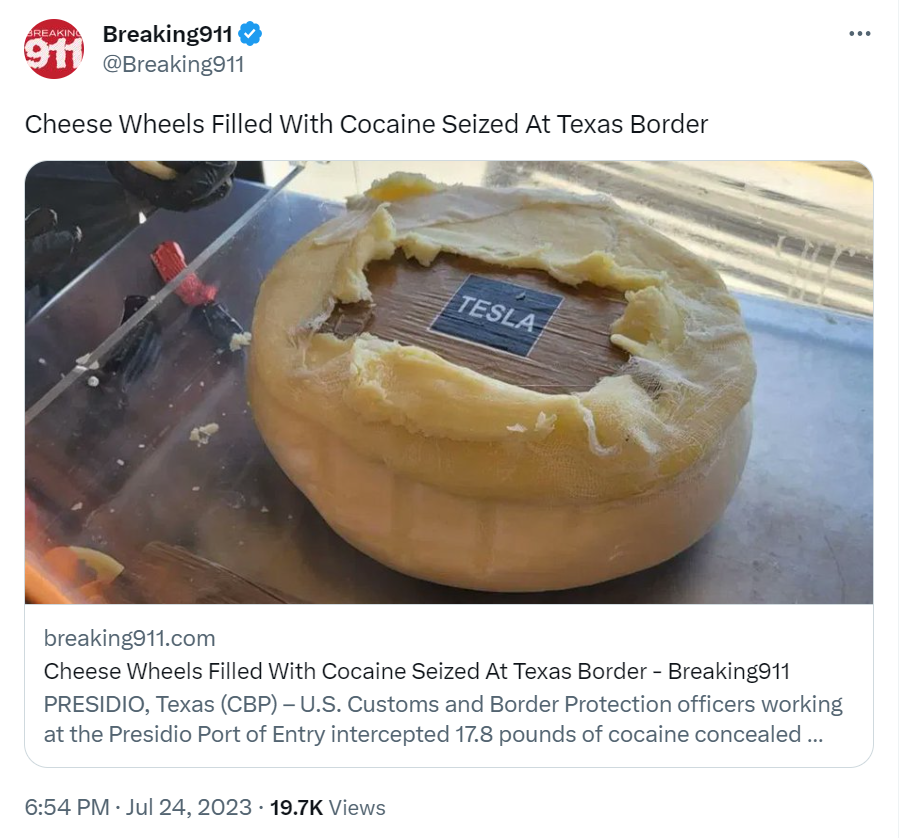
Task: Click the red object beside the blade
Action: click(183, 273)
